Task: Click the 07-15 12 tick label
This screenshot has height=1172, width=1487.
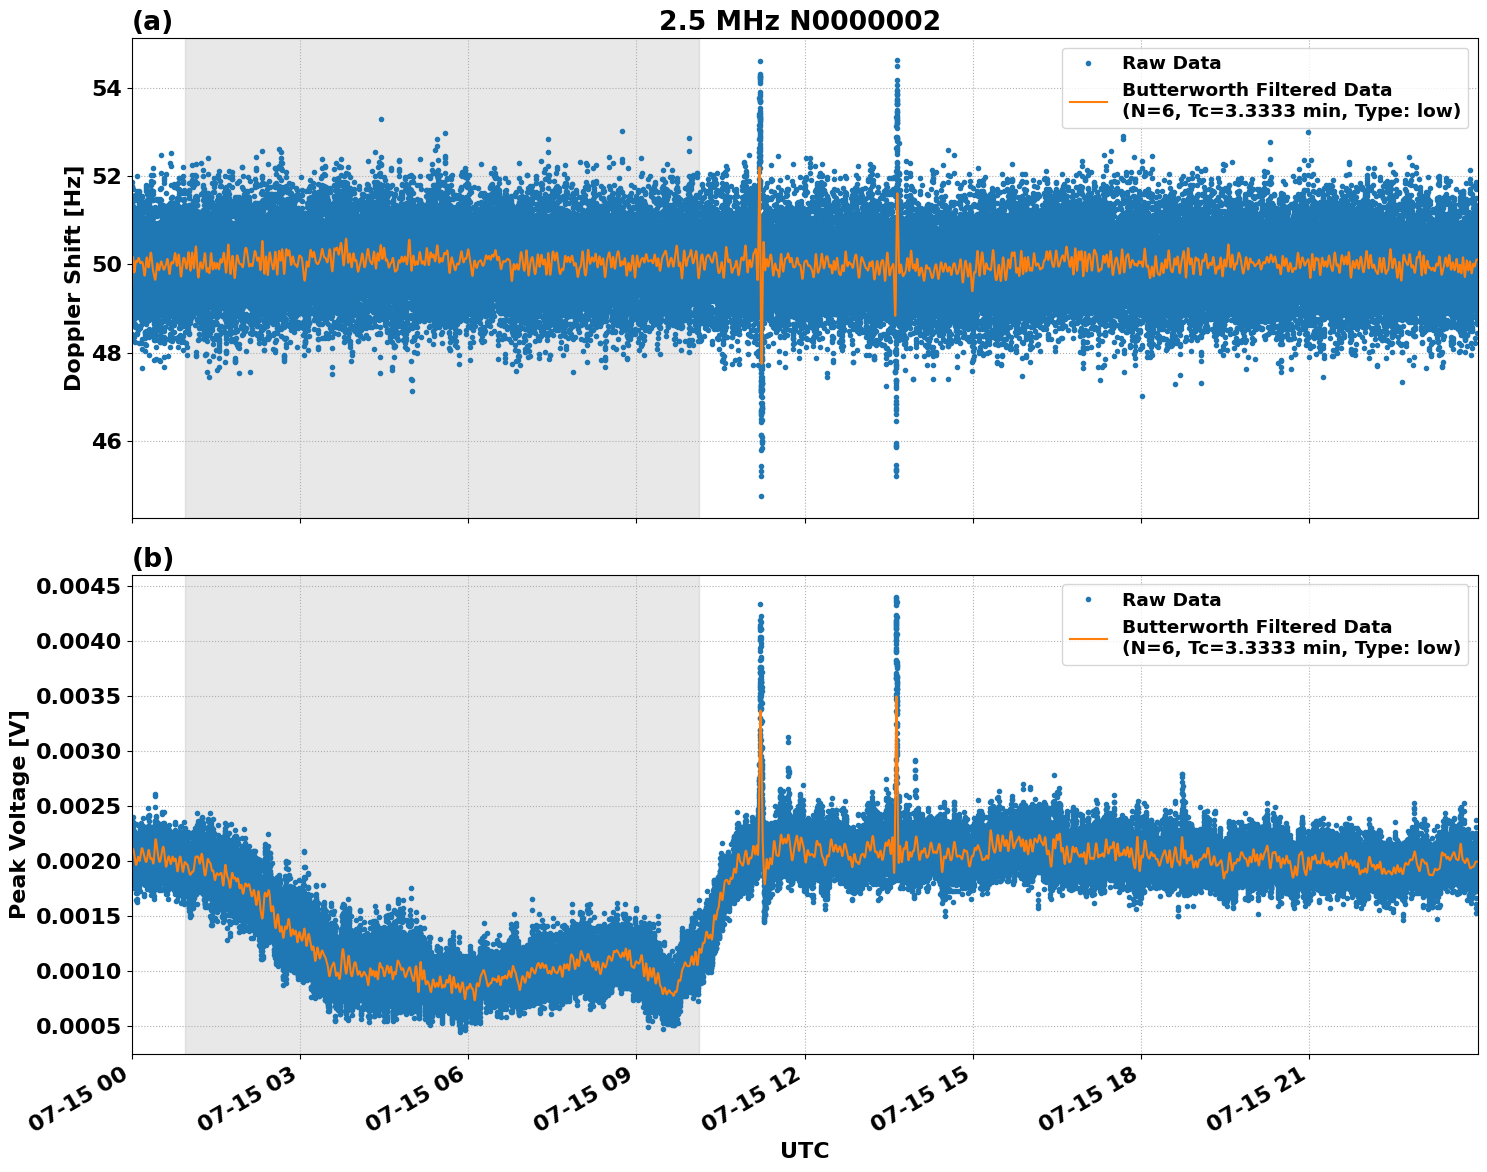Action: click(x=751, y=1100)
